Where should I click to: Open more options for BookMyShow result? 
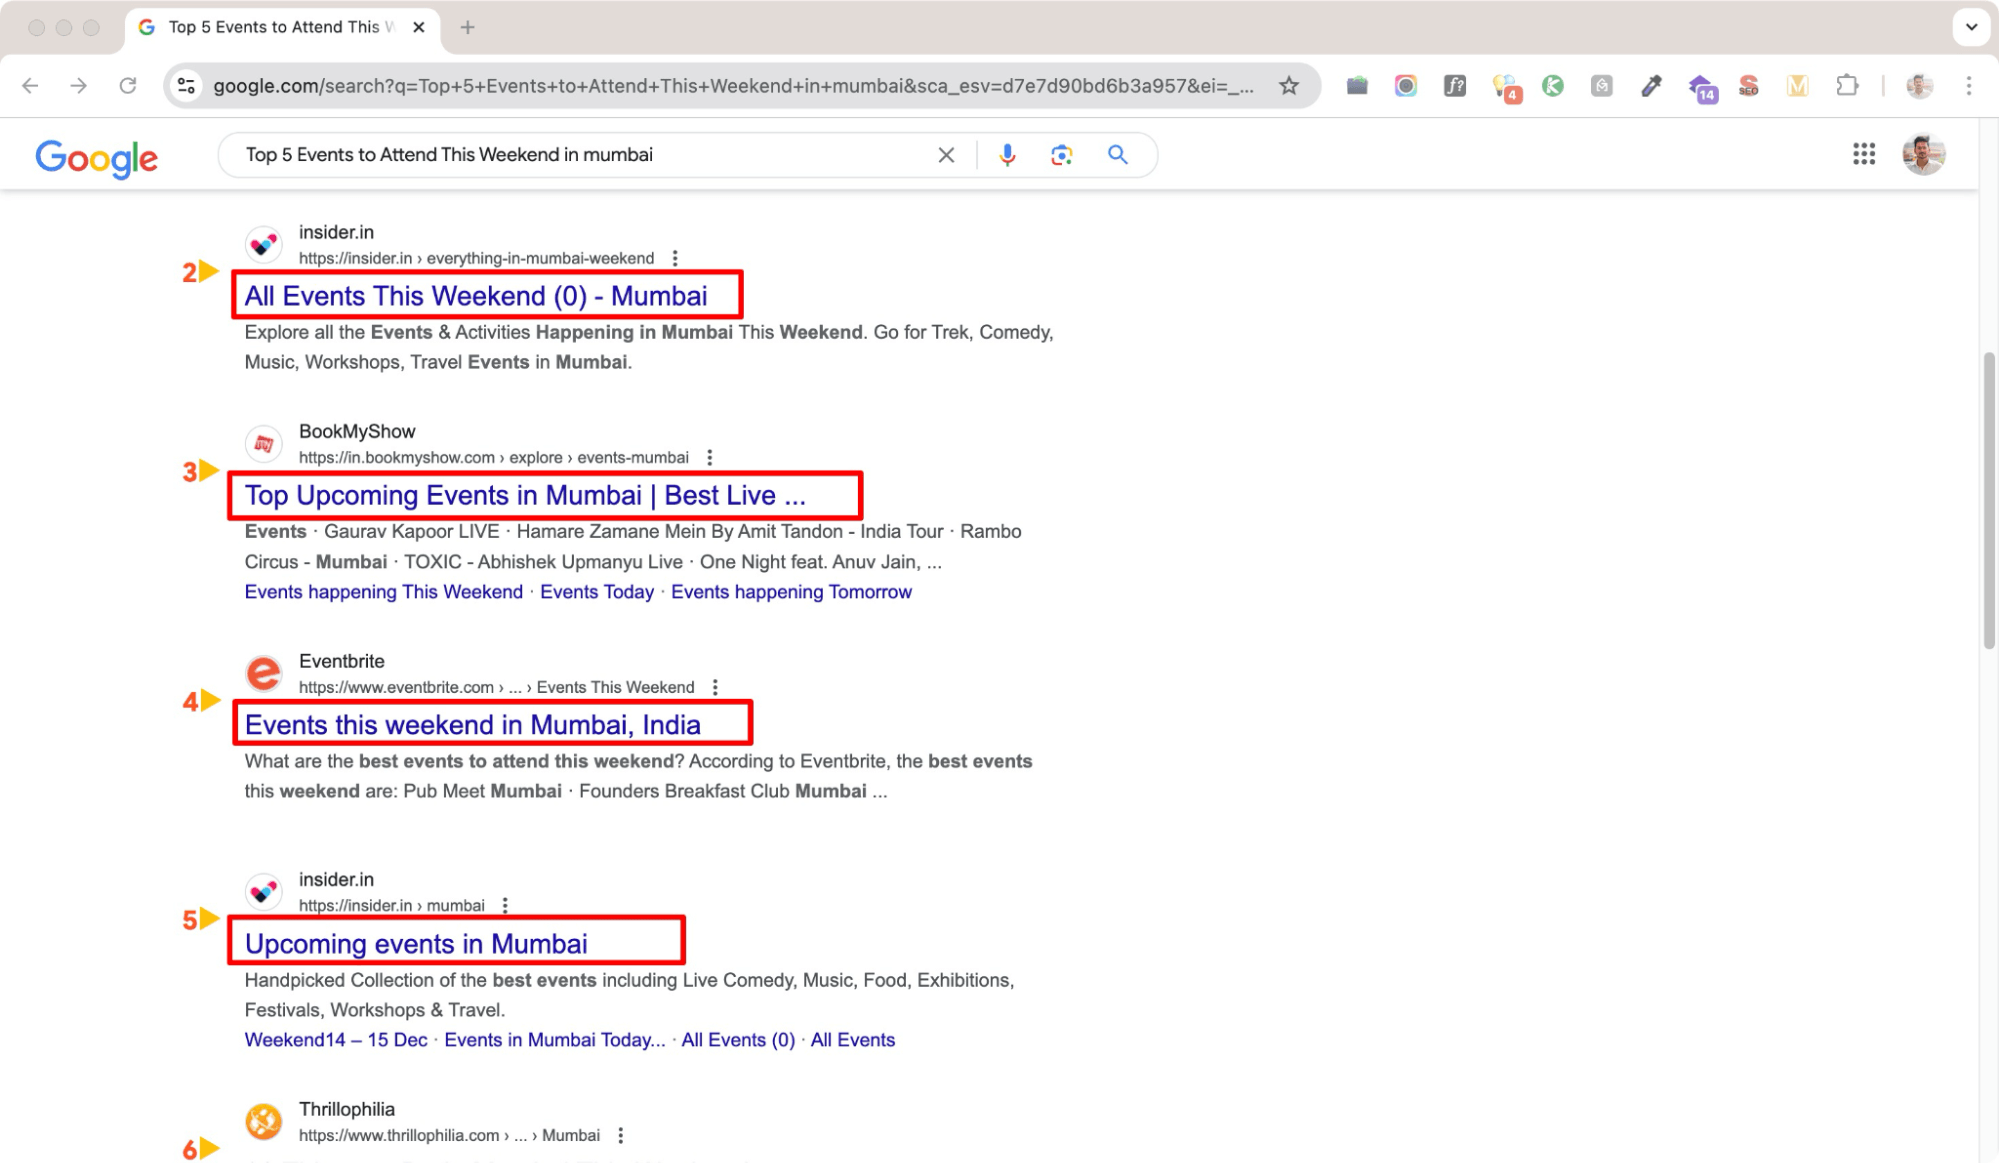(x=709, y=457)
